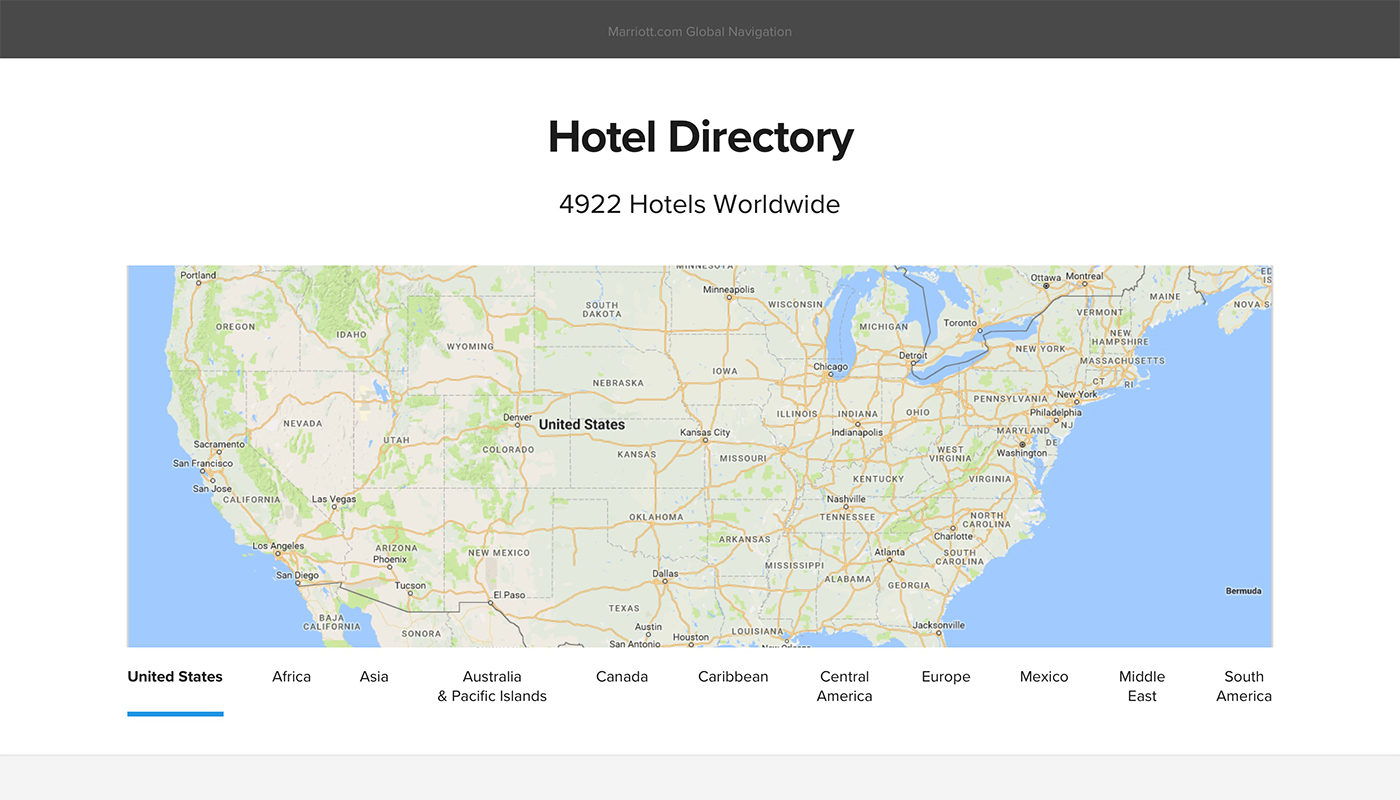The width and height of the screenshot is (1400, 800).
Task: Click the KENTUCKY state label
Action: [x=878, y=479]
